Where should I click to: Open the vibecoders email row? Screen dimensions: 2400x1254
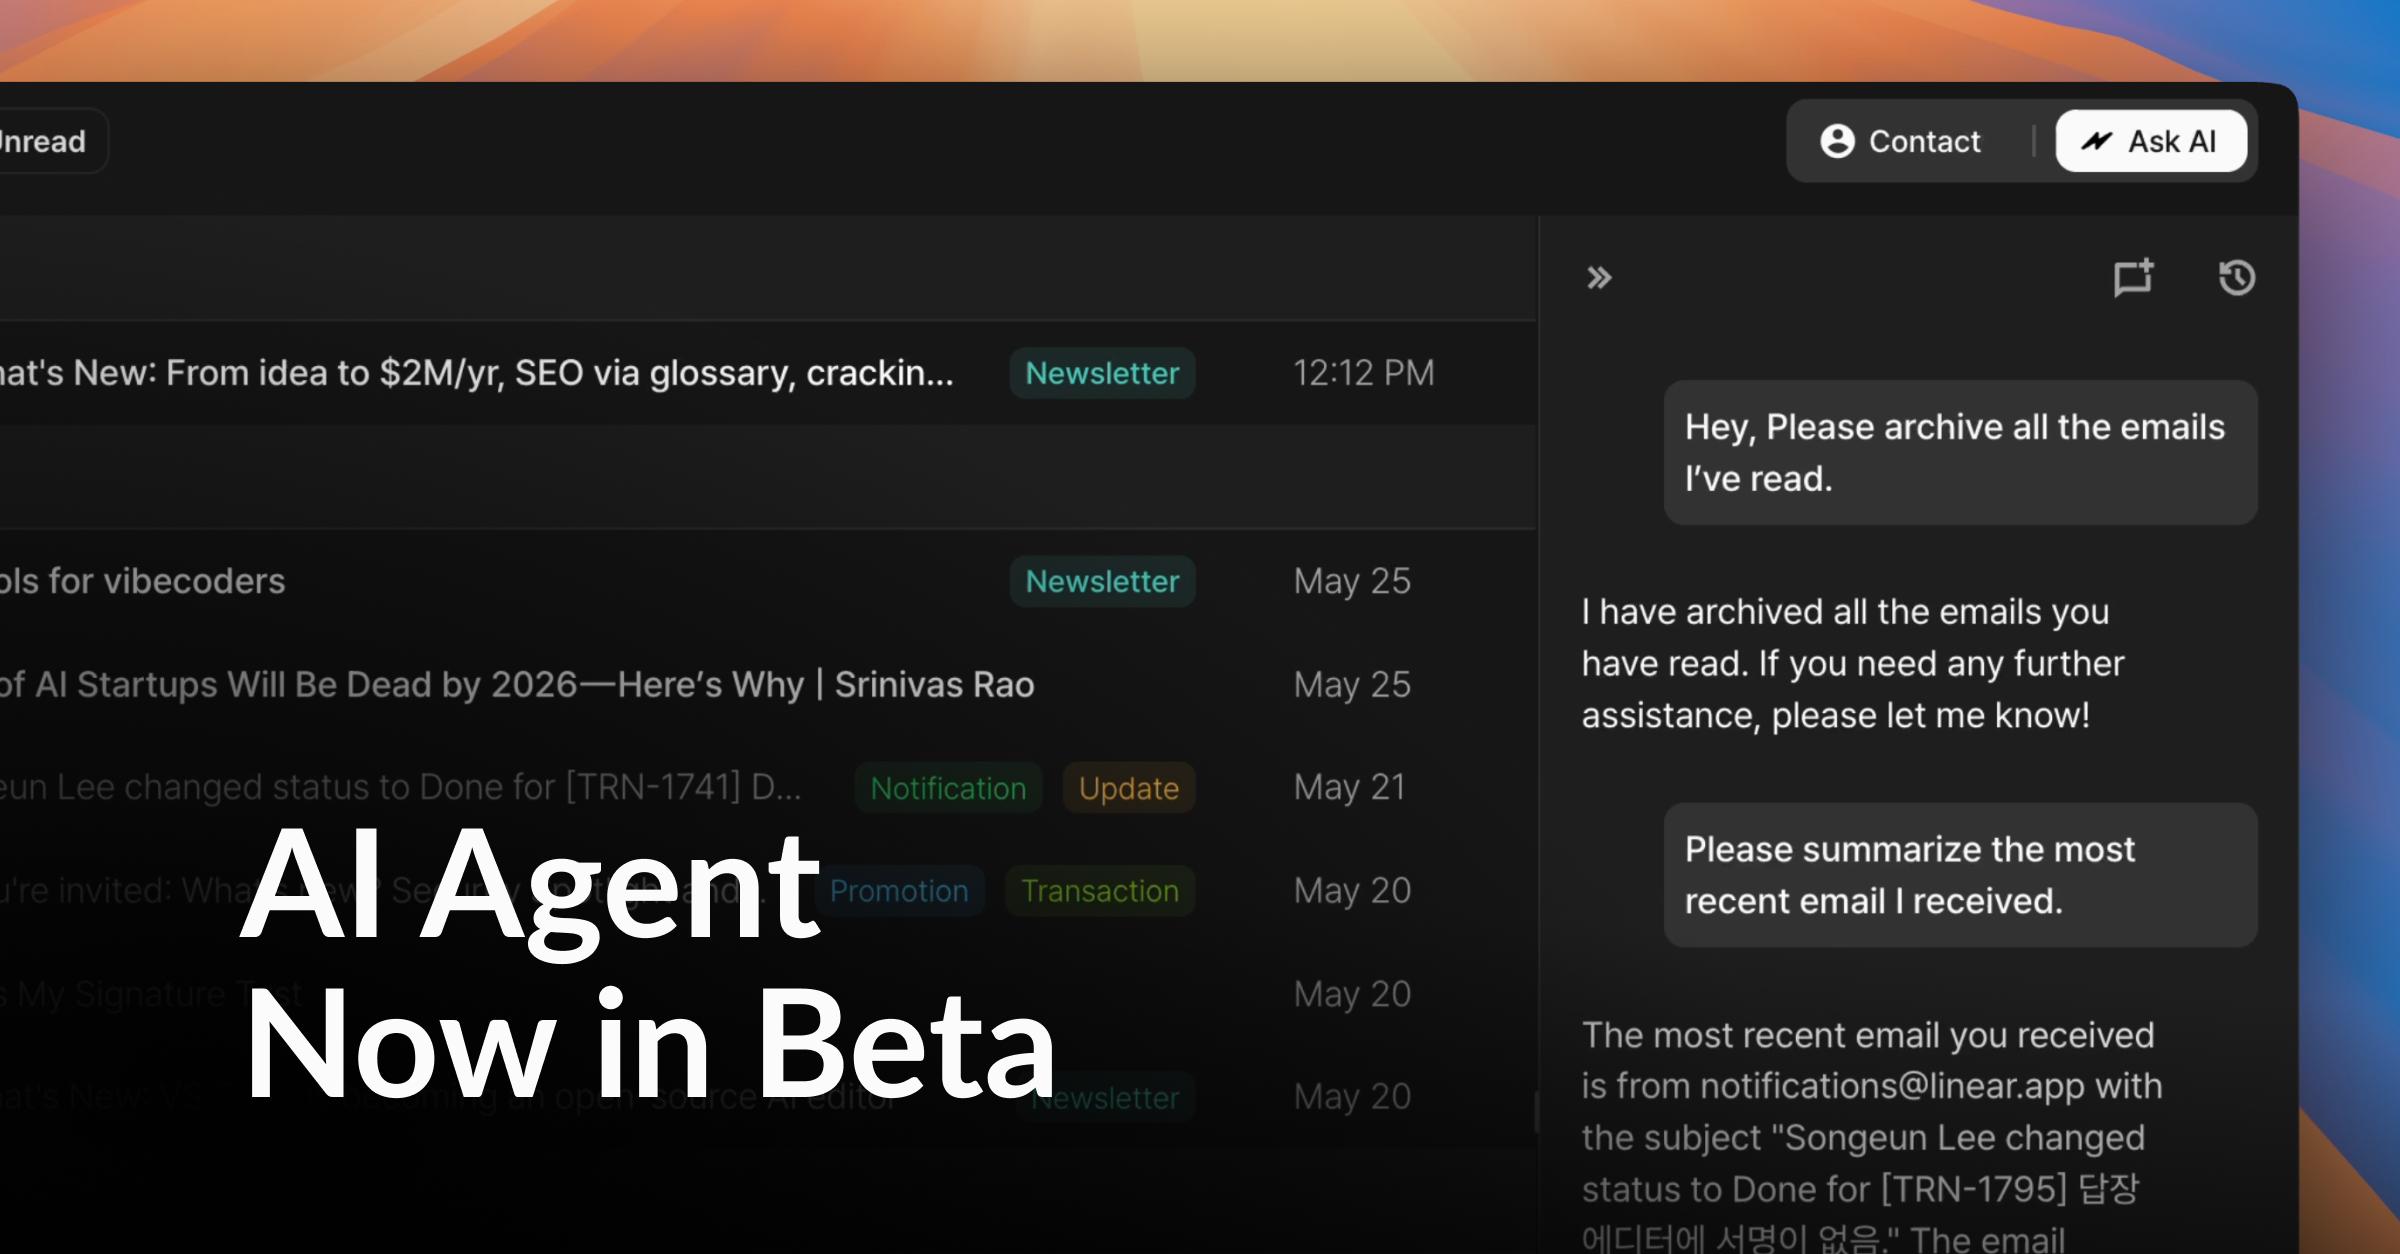point(768,581)
